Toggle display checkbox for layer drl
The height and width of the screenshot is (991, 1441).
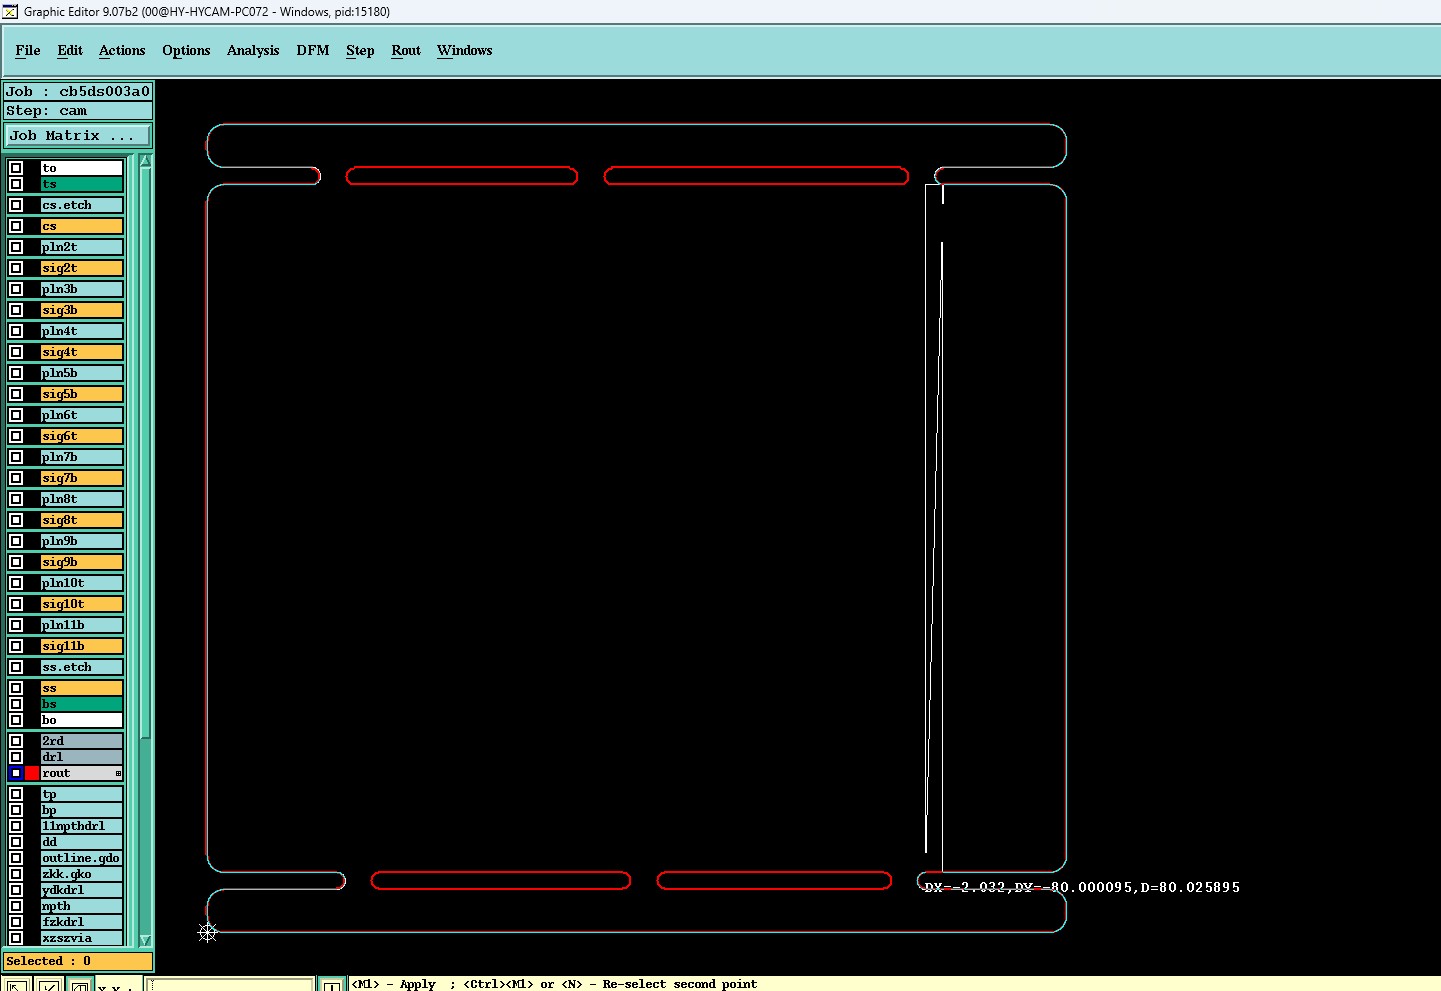[16, 757]
